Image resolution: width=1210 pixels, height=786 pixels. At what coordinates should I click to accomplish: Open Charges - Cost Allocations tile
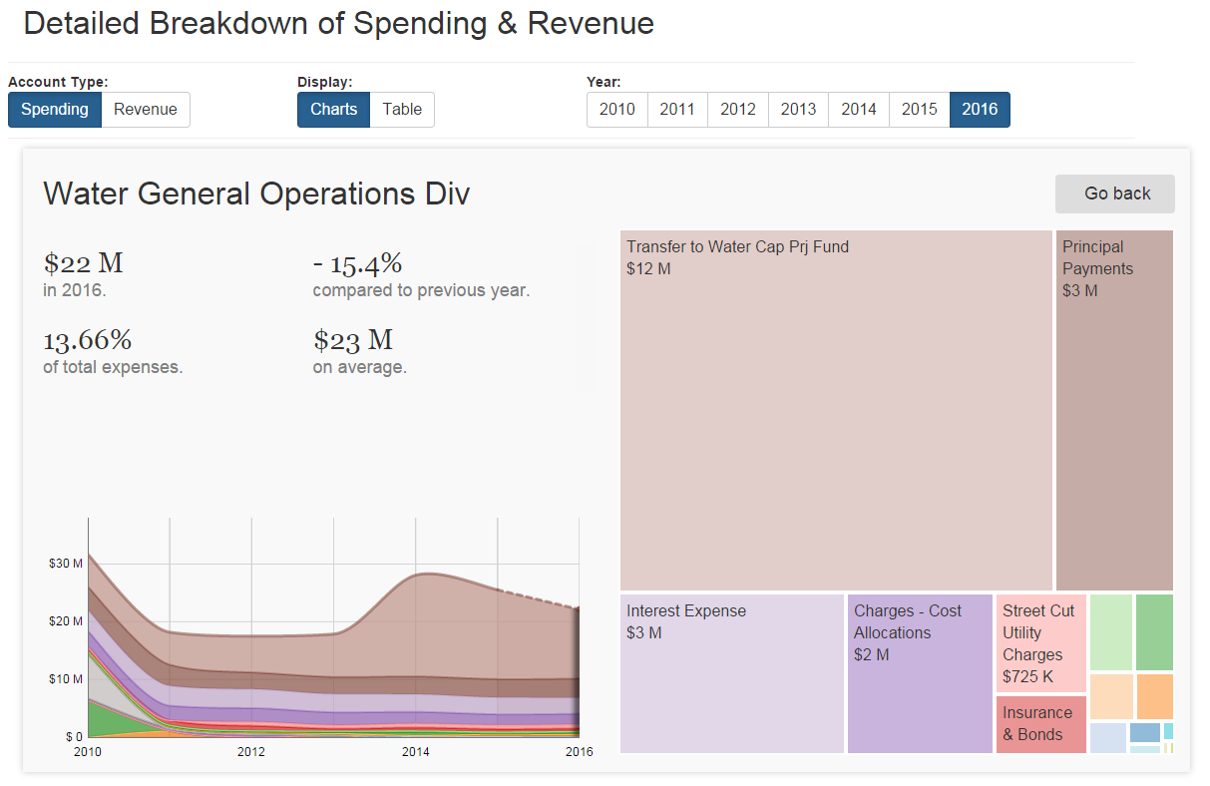pyautogui.click(x=920, y=673)
